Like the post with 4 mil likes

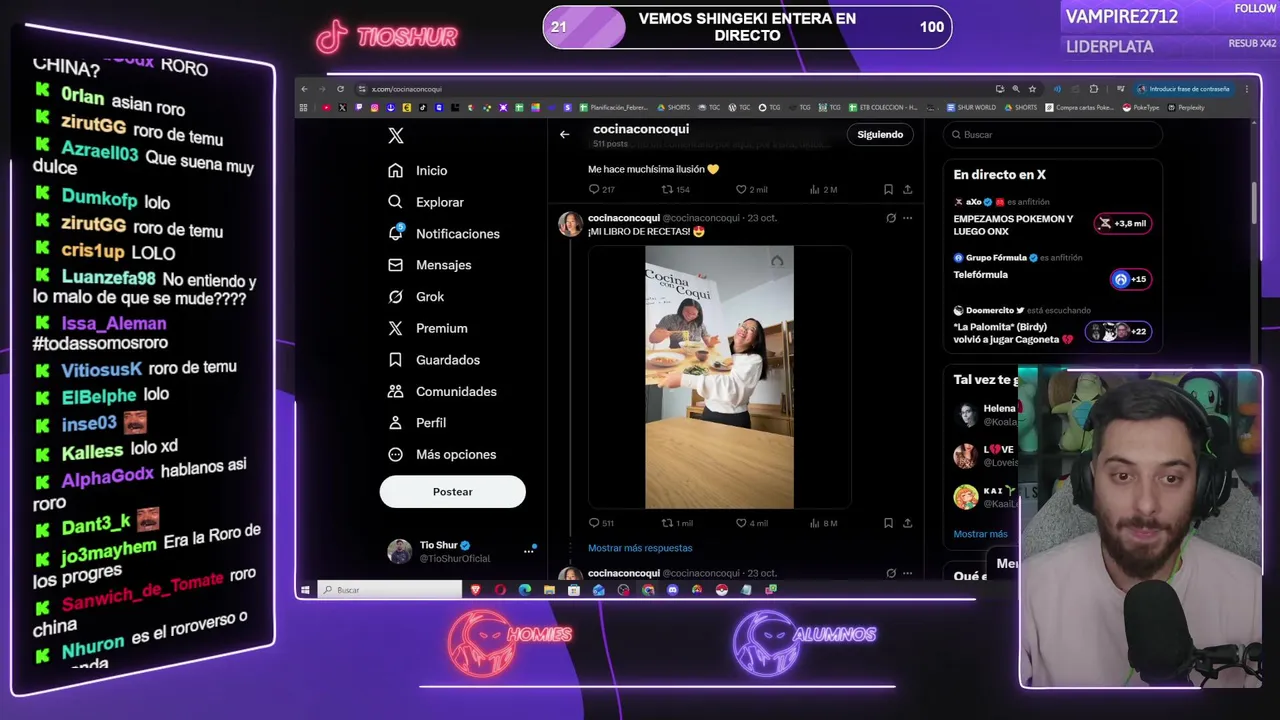pyautogui.click(x=752, y=523)
